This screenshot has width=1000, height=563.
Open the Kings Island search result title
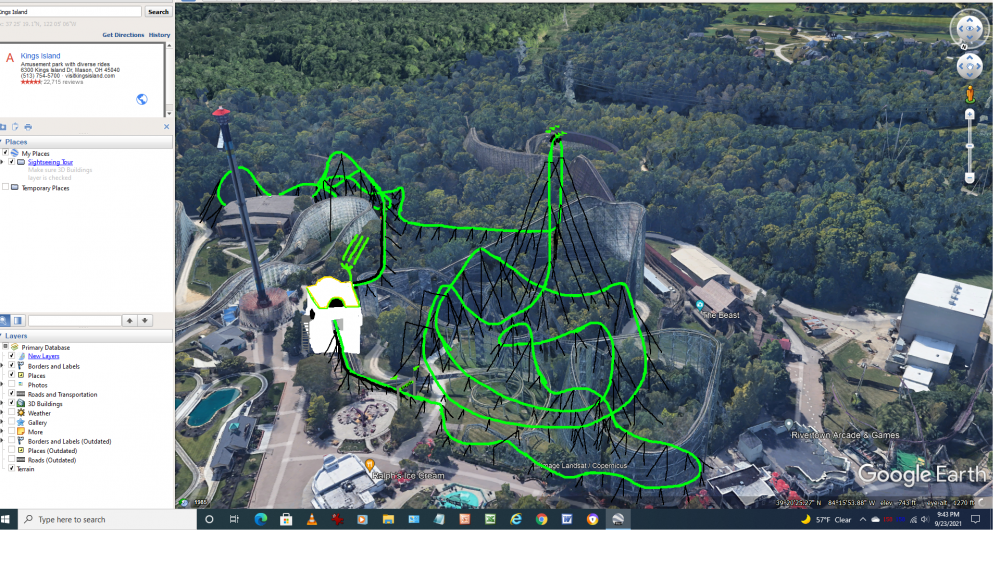[40, 56]
